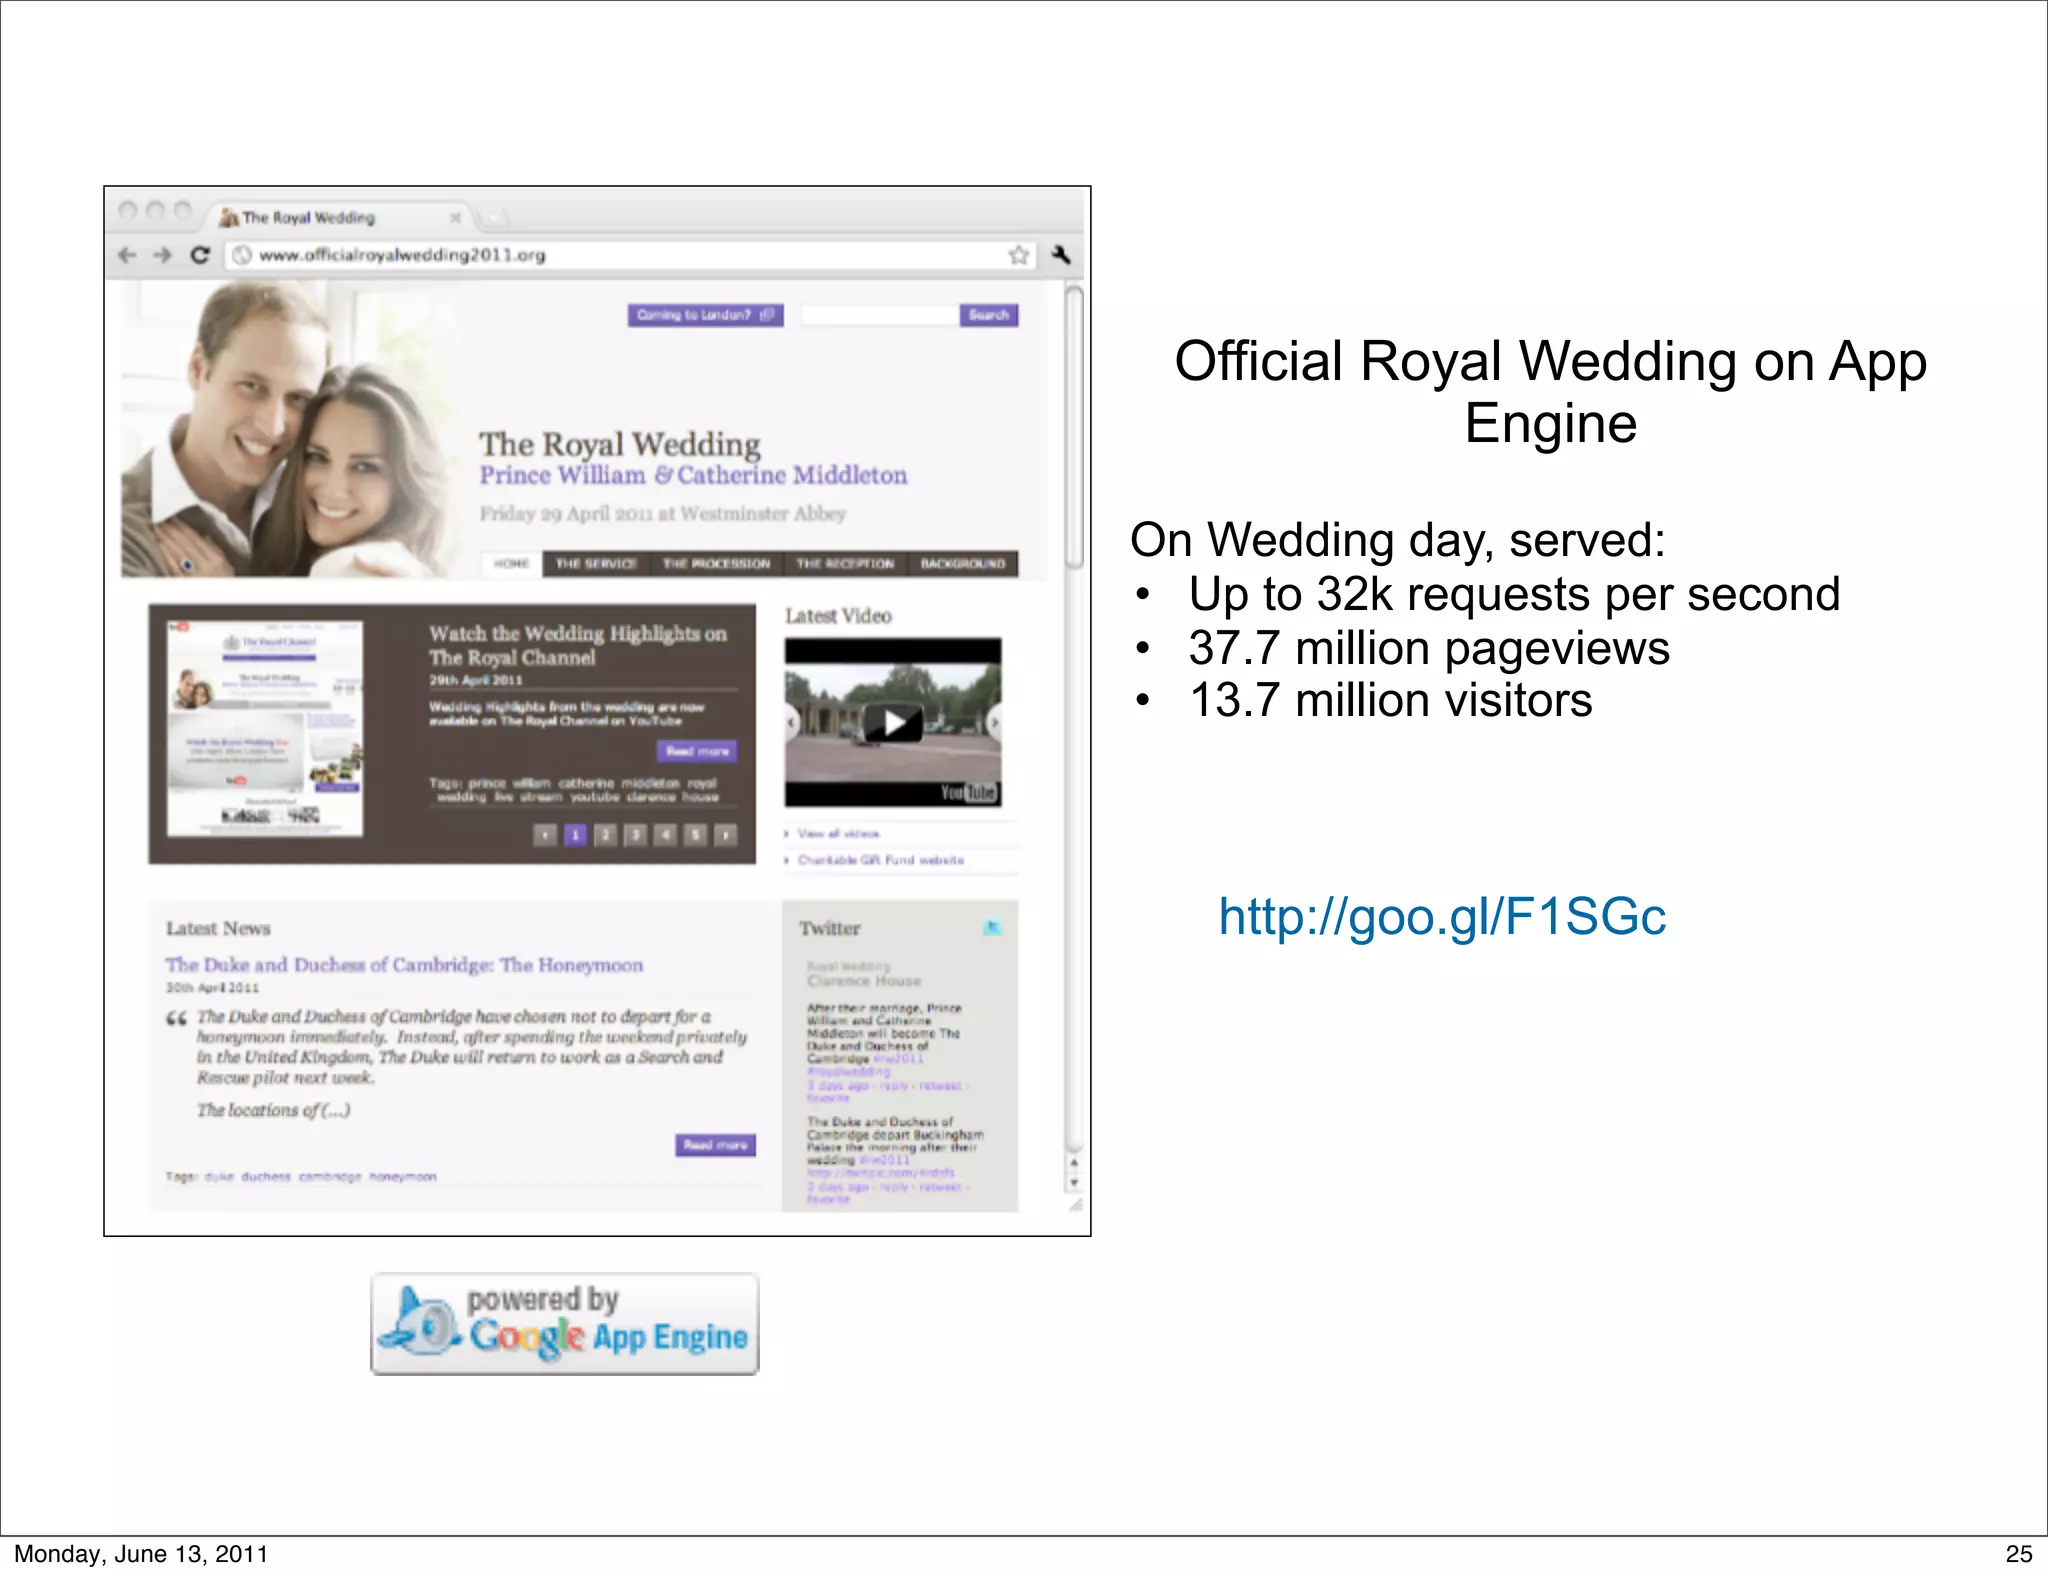Open the Wedding Highlights feature thumbnail

click(265, 728)
